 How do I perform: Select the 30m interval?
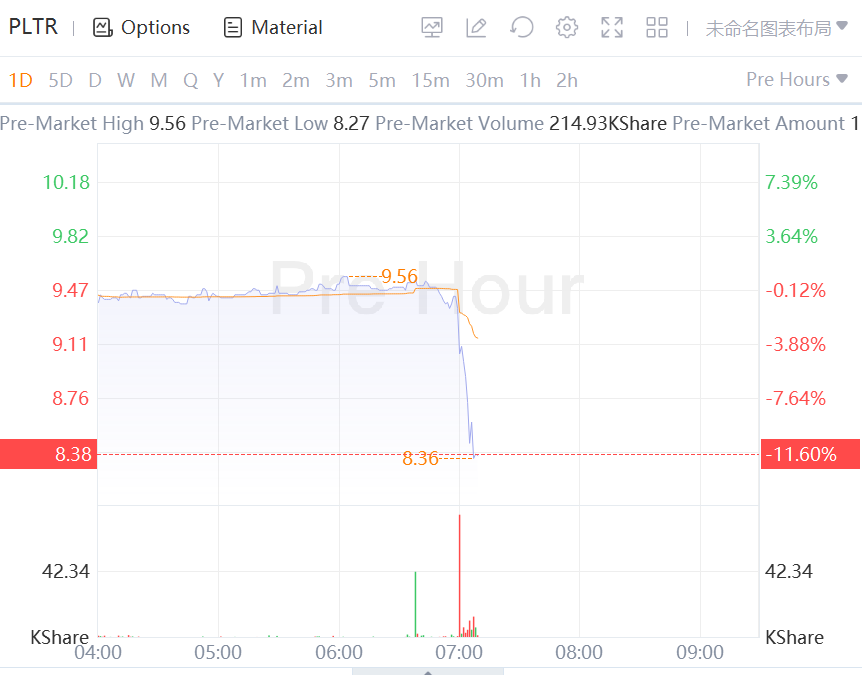pos(484,80)
